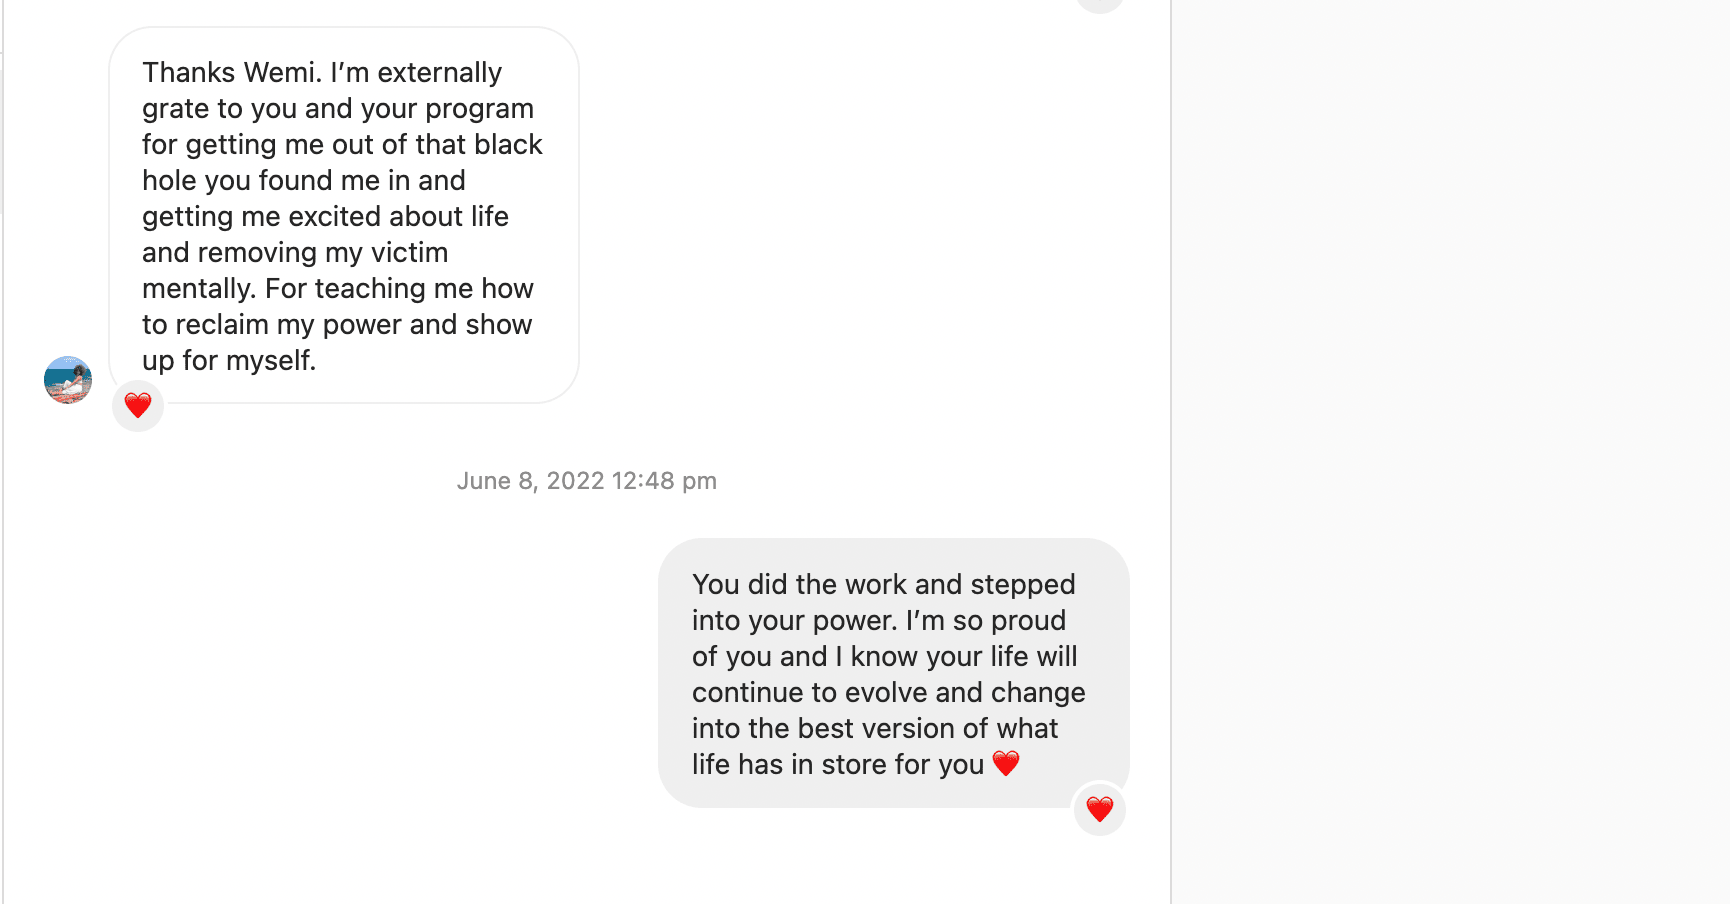Click the words "continue to evolve" in reply
This screenshot has width=1730, height=904.
click(x=809, y=693)
